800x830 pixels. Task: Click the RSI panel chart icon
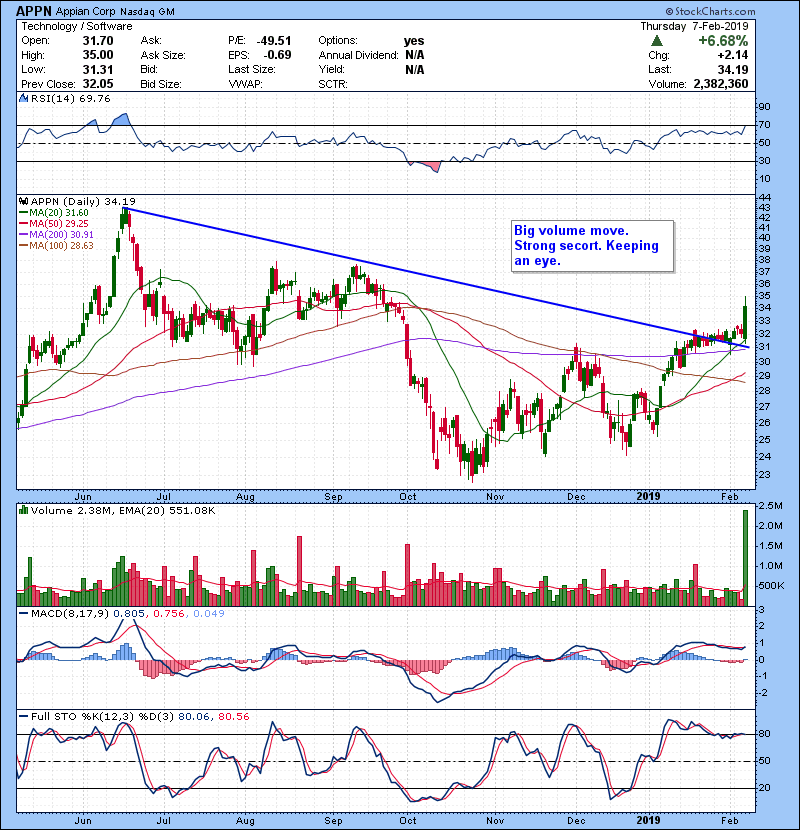pos(23,98)
